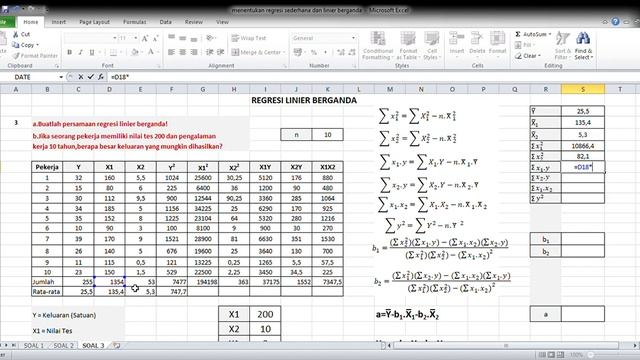Increase font size with A-up icon
This screenshot has width=640, height=360.
pyautogui.click(x=144, y=38)
